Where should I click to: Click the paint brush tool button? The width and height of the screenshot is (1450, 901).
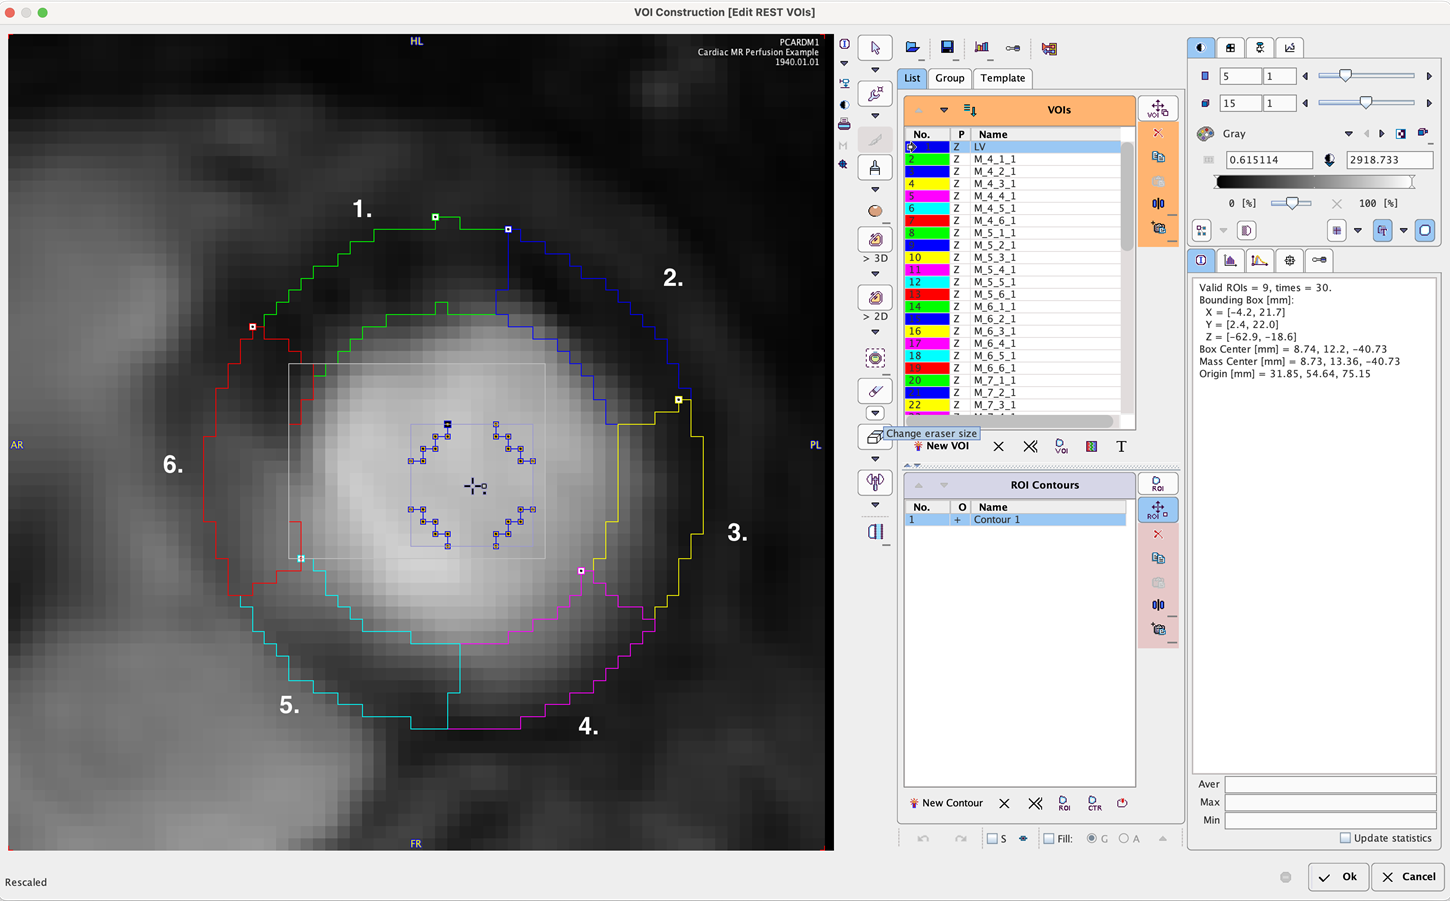tap(875, 168)
